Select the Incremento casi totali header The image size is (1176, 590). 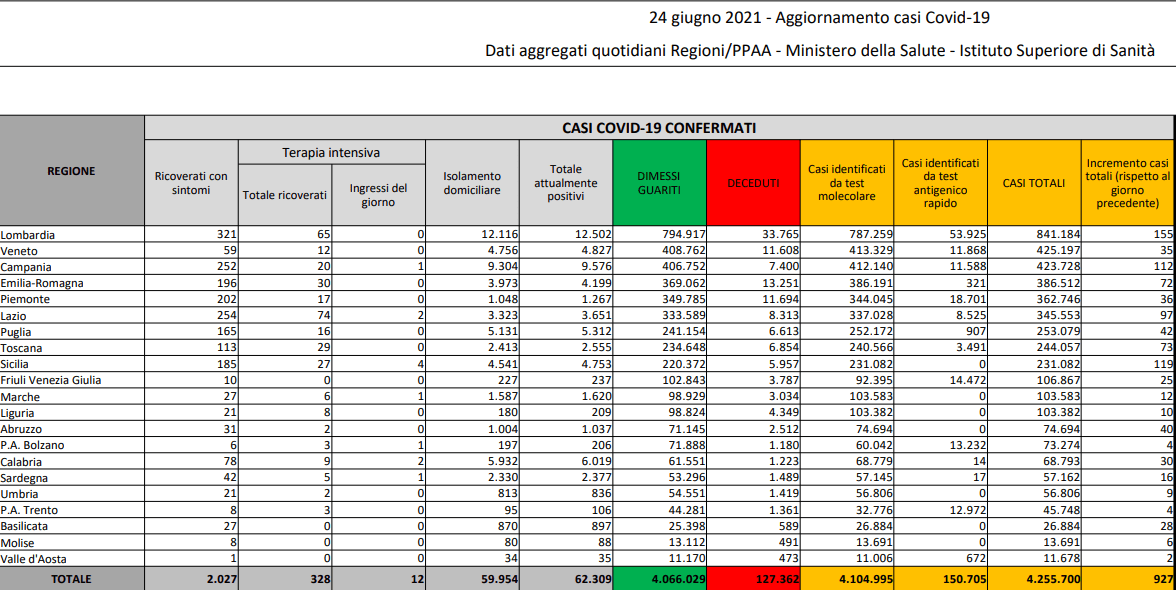click(x=1127, y=182)
